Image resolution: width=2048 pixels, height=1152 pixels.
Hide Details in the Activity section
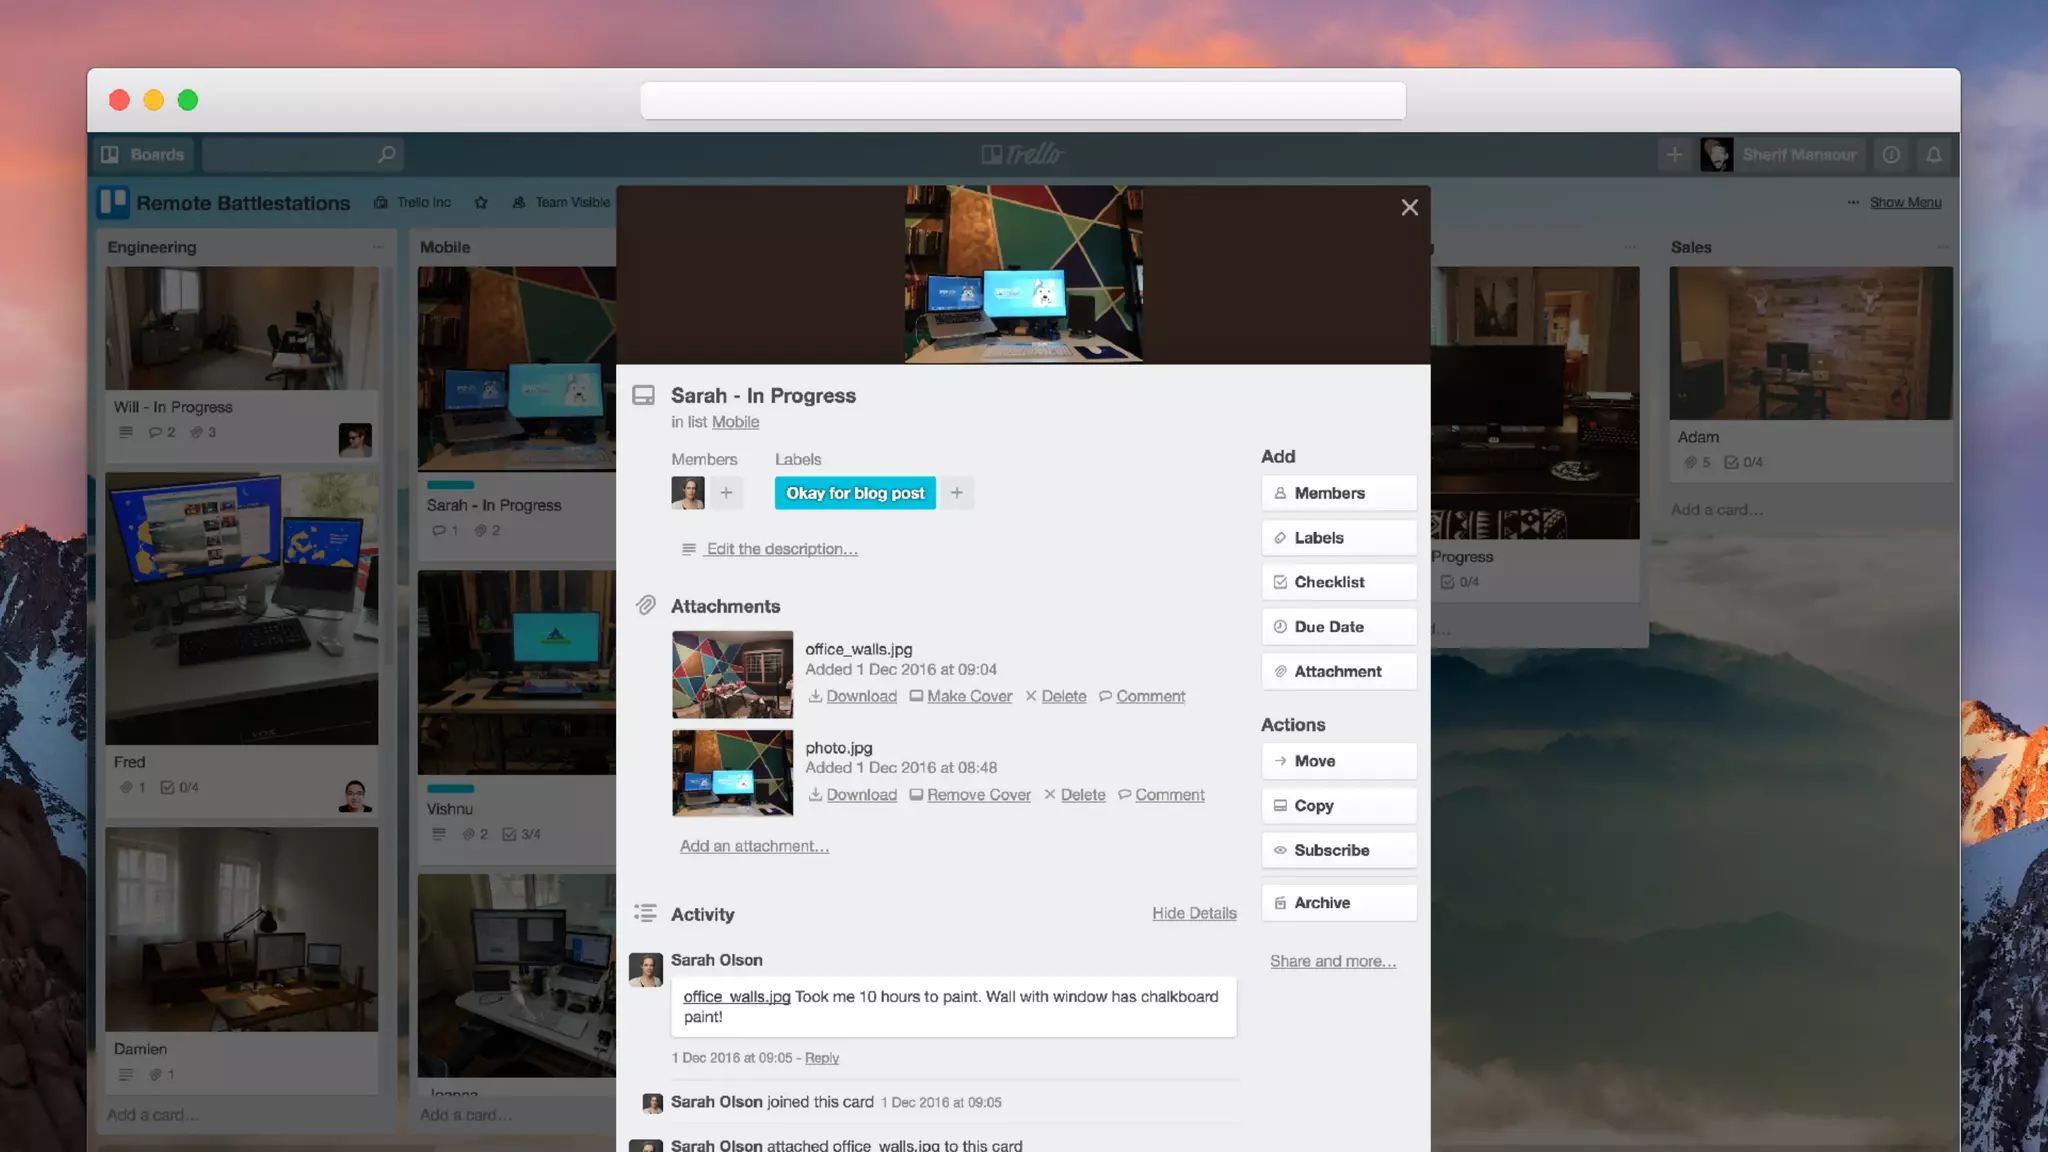point(1194,913)
